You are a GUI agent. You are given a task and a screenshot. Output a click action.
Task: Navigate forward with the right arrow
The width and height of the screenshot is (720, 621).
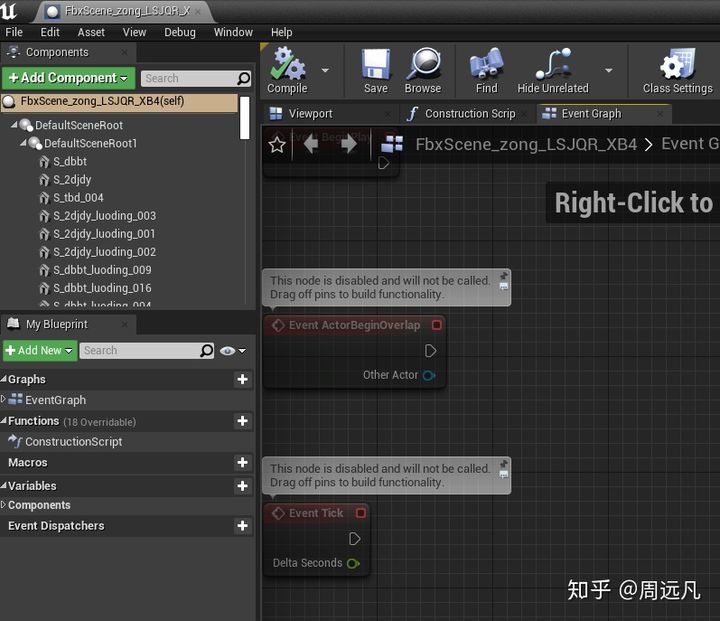pos(349,144)
